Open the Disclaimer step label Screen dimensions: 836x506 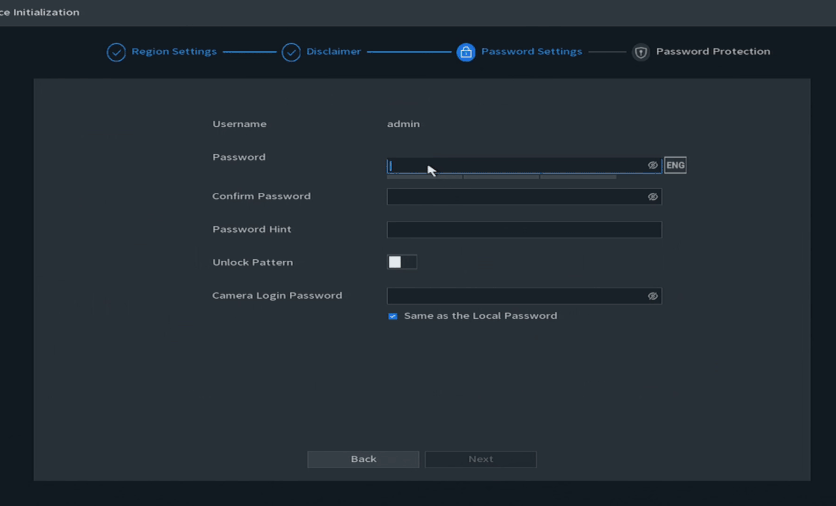pos(334,52)
